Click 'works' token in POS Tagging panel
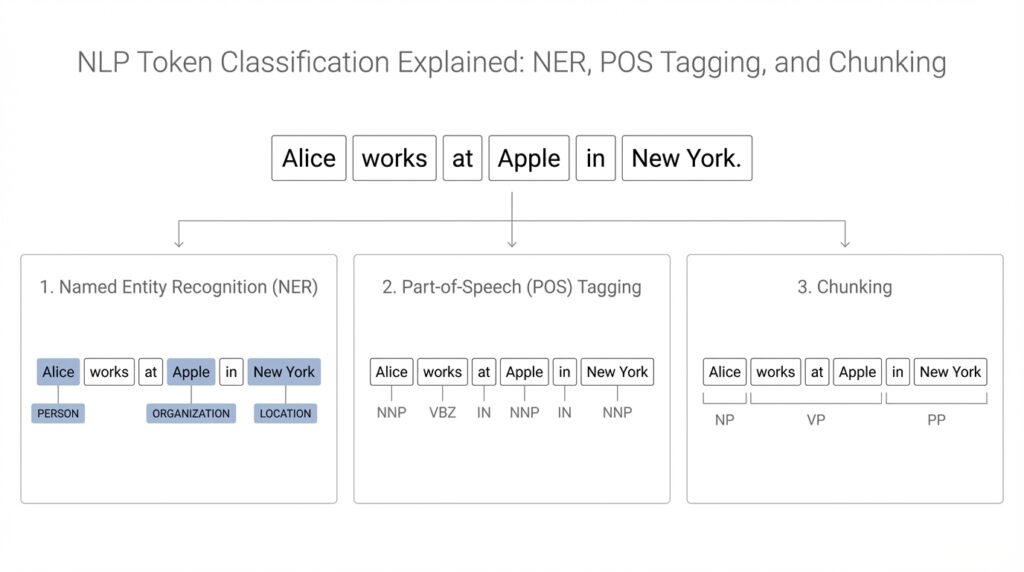 pyautogui.click(x=442, y=372)
